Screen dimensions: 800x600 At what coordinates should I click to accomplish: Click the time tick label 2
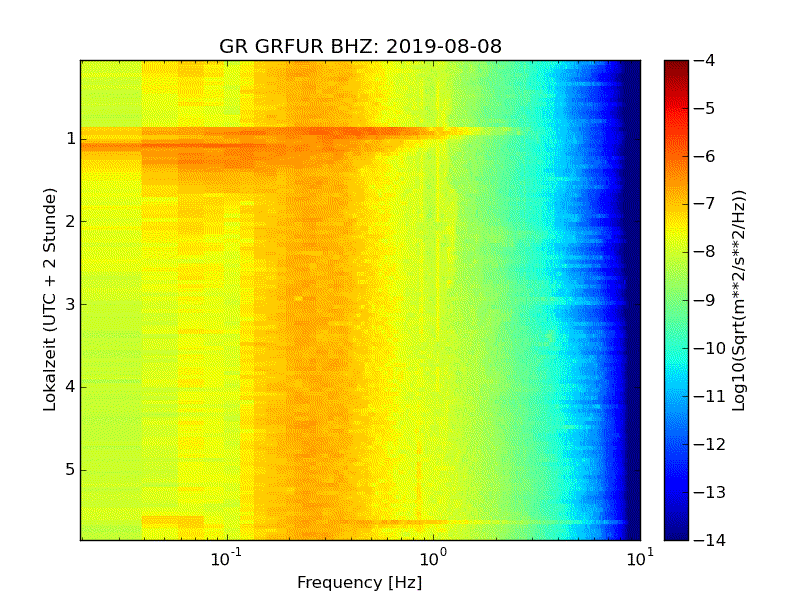pos(71,221)
